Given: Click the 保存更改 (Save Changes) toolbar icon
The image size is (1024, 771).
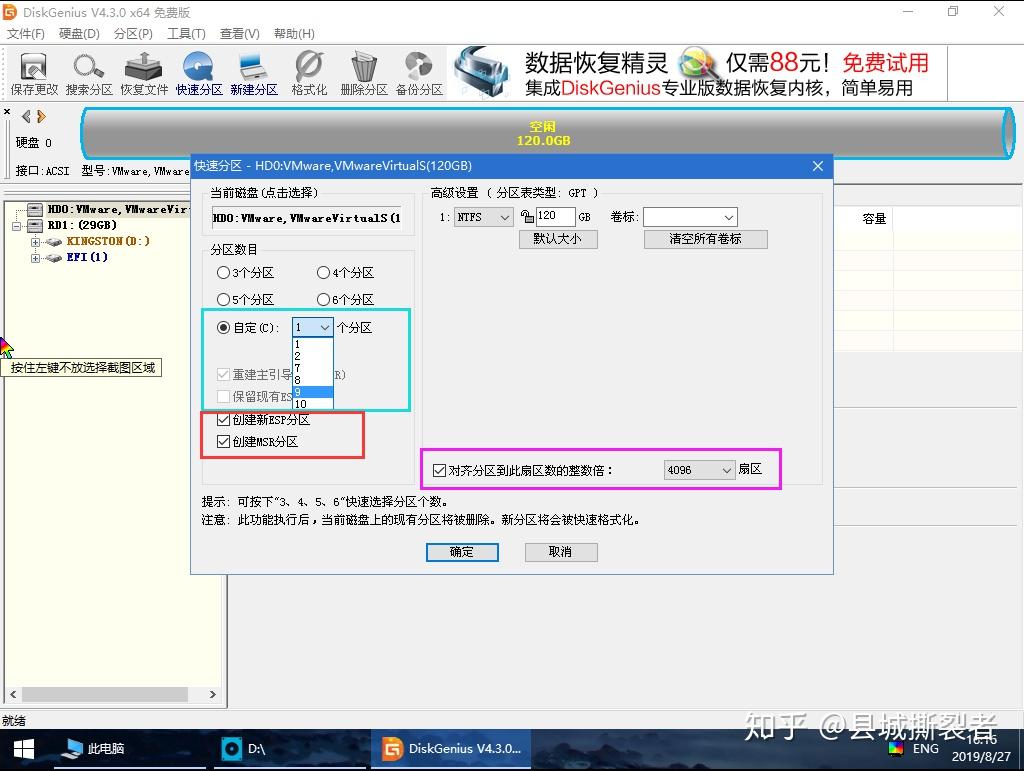Looking at the screenshot, I should pyautogui.click(x=33, y=72).
